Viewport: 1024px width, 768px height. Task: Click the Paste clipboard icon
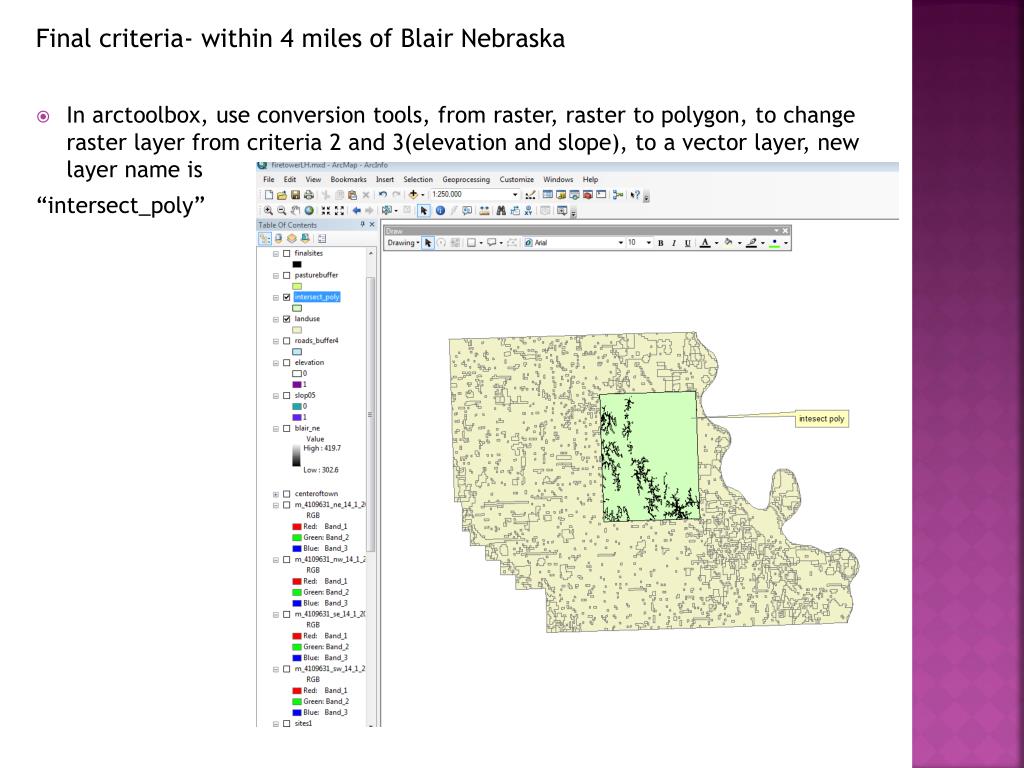click(352, 195)
